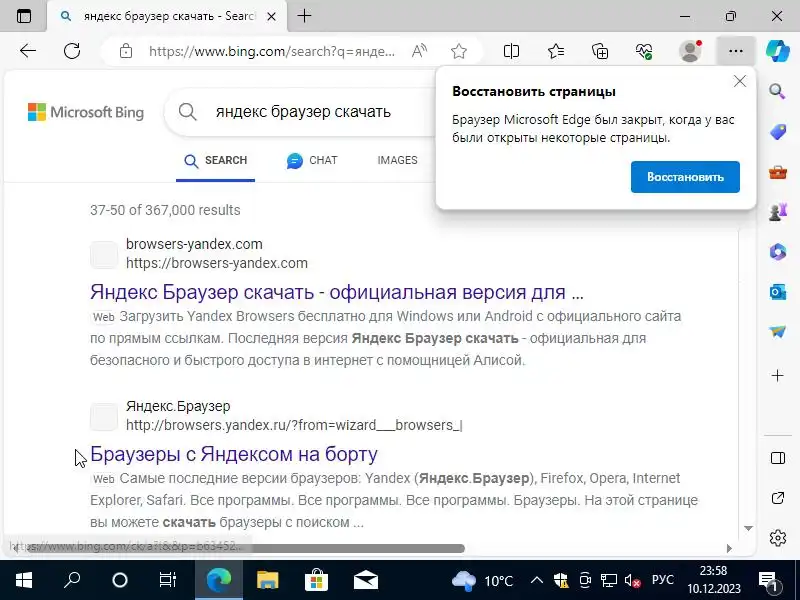This screenshot has height=600, width=800.
Task: Open the paper plane sidebar icon
Action: (x=778, y=332)
